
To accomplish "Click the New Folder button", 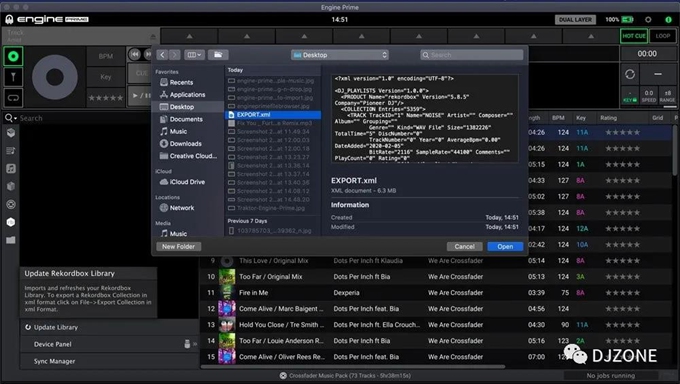I will click(x=178, y=246).
